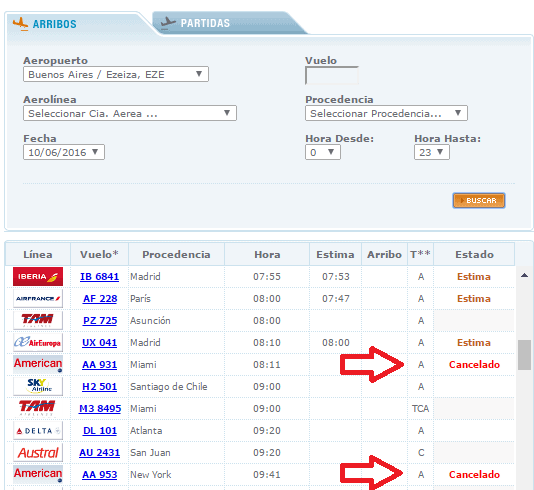Click the Buscar search button
Image resolution: width=534 pixels, height=490 pixels.
pyautogui.click(x=478, y=200)
